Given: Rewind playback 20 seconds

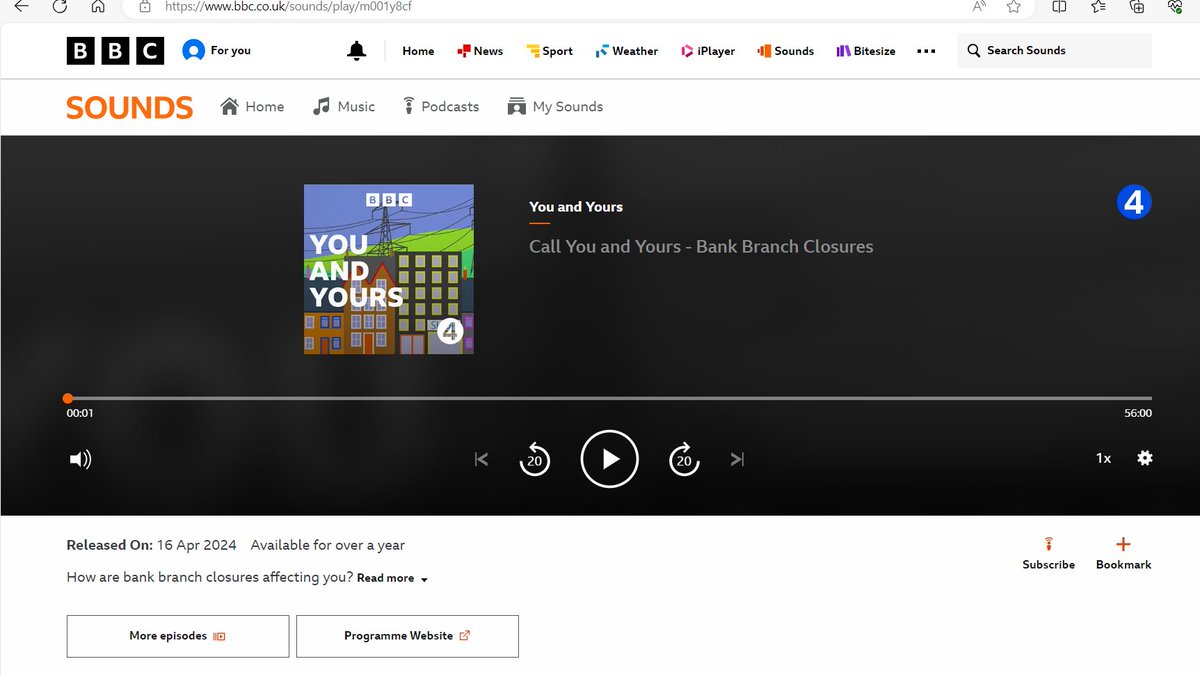Looking at the screenshot, I should tap(535, 459).
